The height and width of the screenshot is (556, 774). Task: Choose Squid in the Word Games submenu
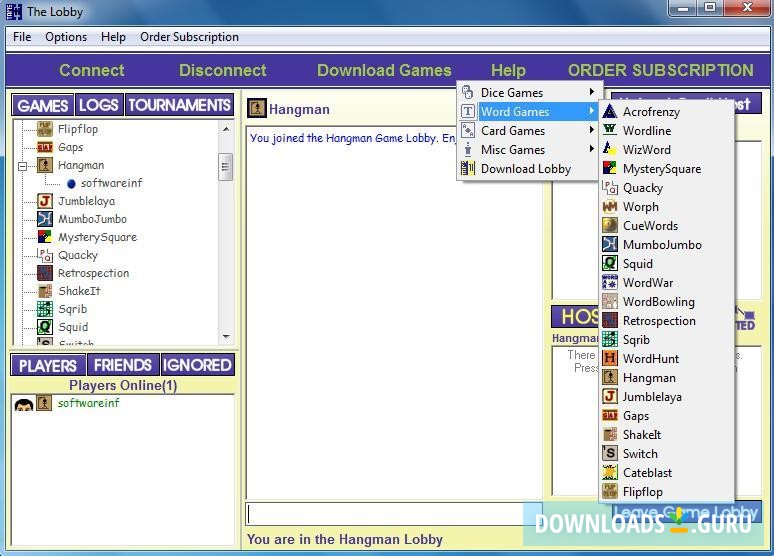pos(638,264)
